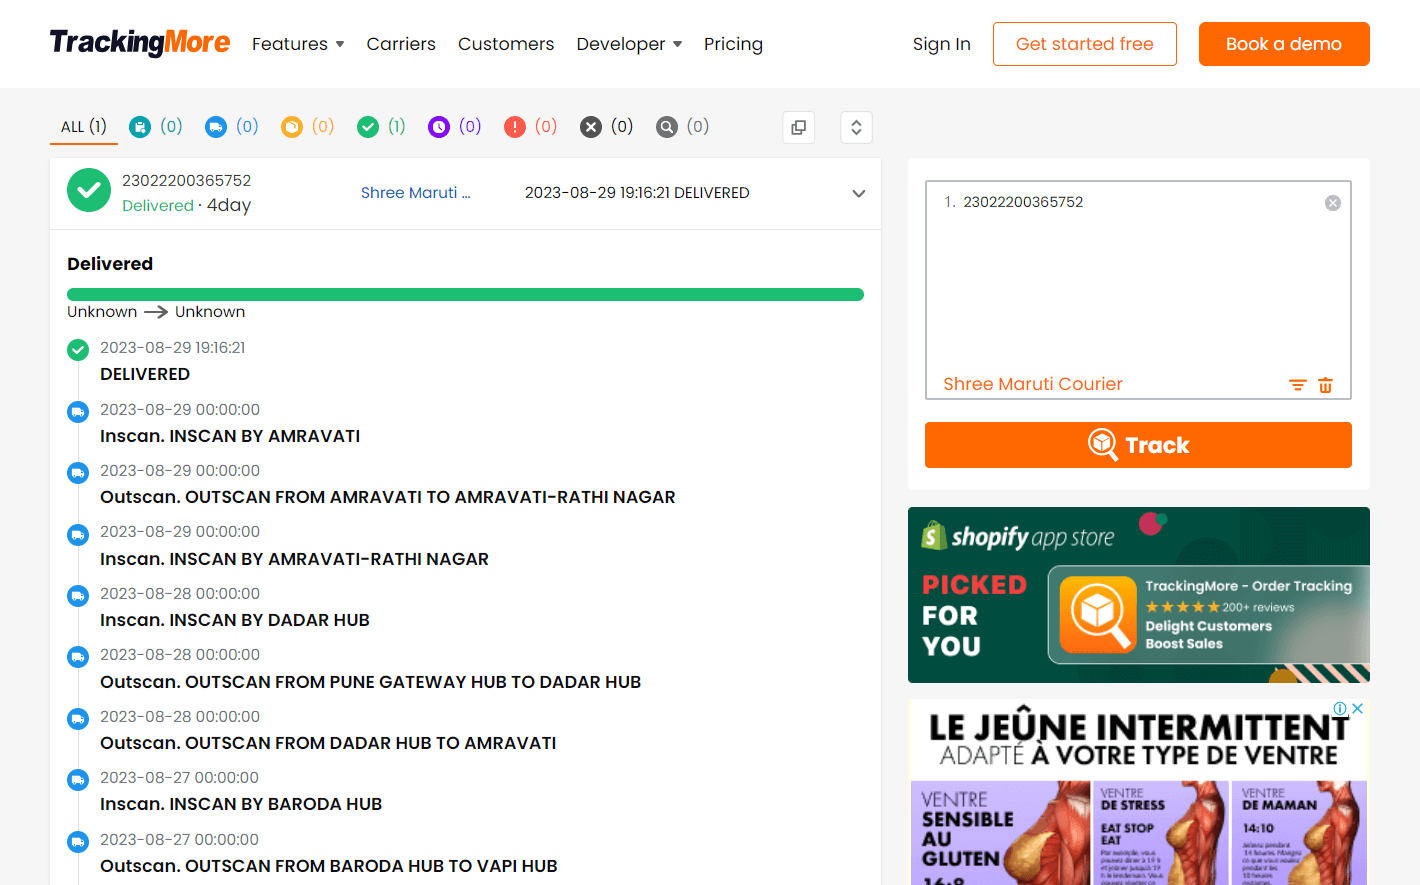Click inside the tracking number text area
1420x885 pixels.
point(1137,290)
